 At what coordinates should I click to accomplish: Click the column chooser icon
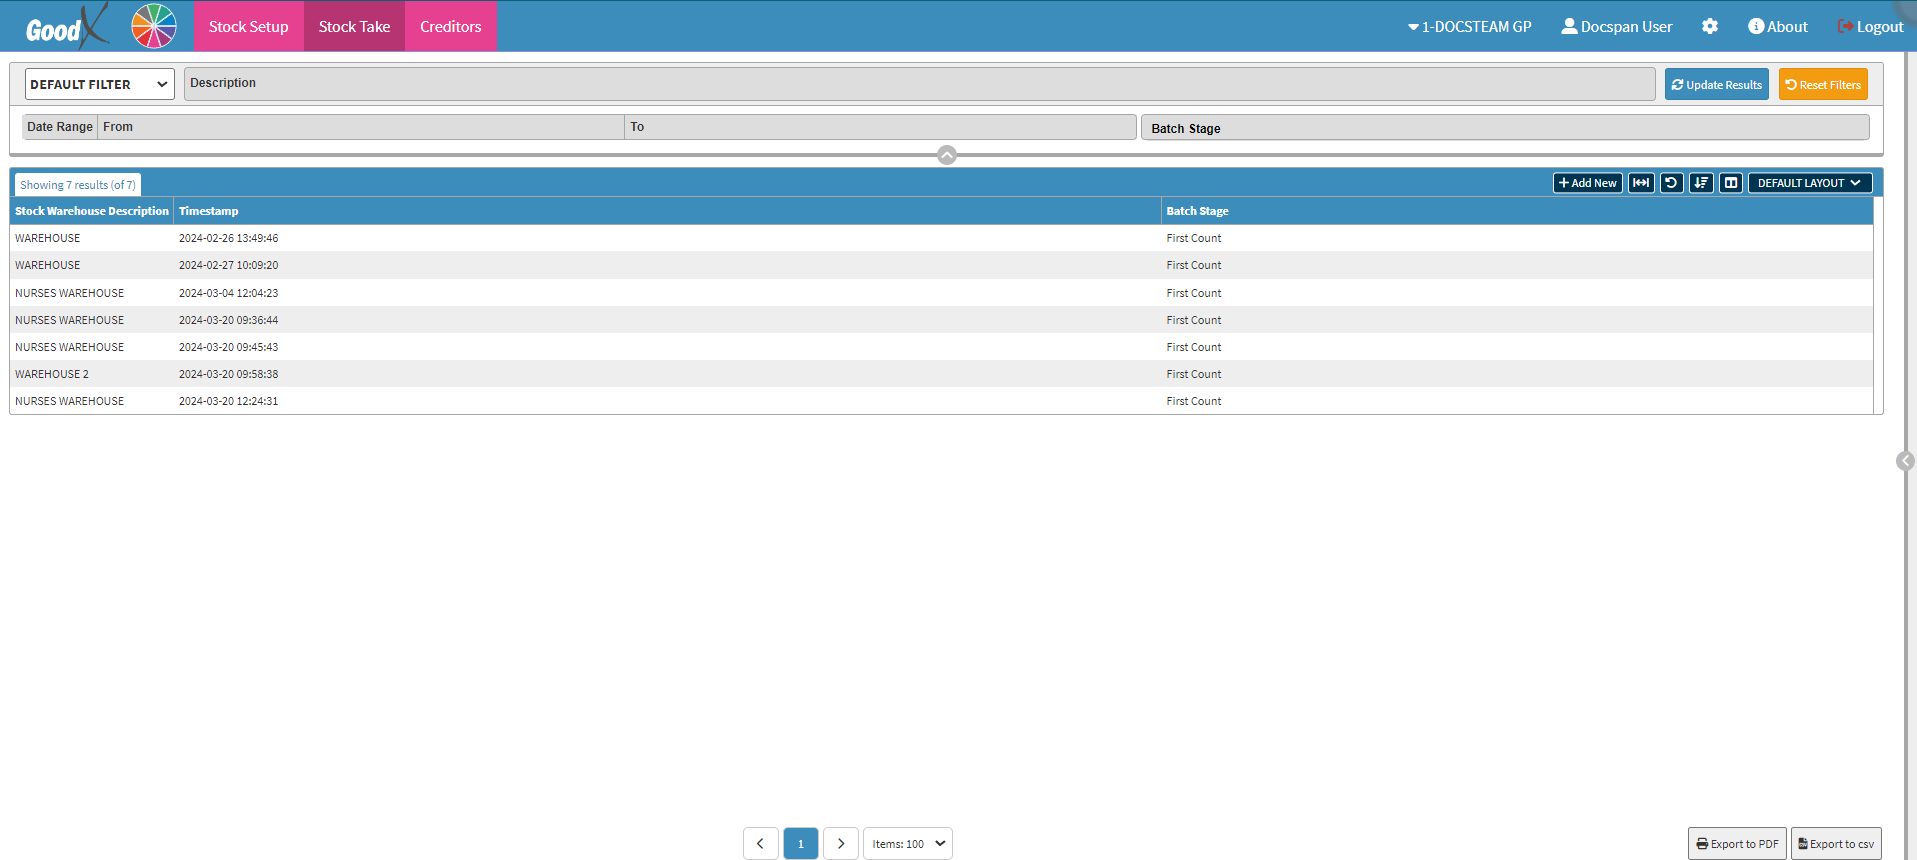point(1731,183)
